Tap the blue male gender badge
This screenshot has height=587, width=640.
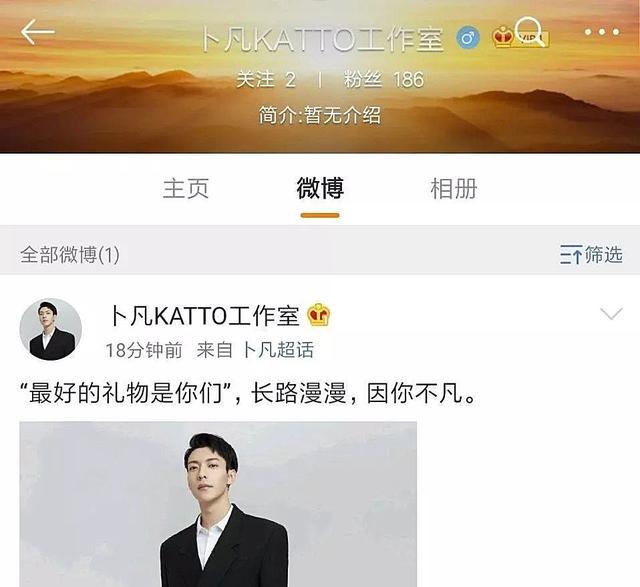(x=467, y=38)
